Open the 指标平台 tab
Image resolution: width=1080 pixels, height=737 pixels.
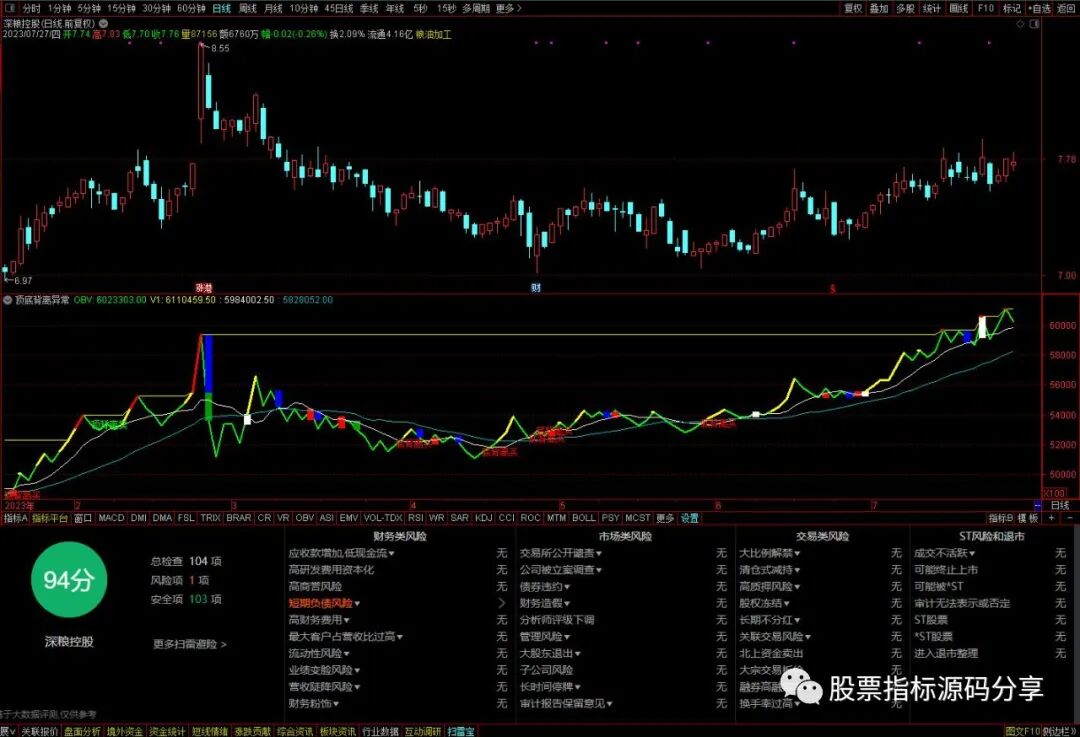[50, 518]
